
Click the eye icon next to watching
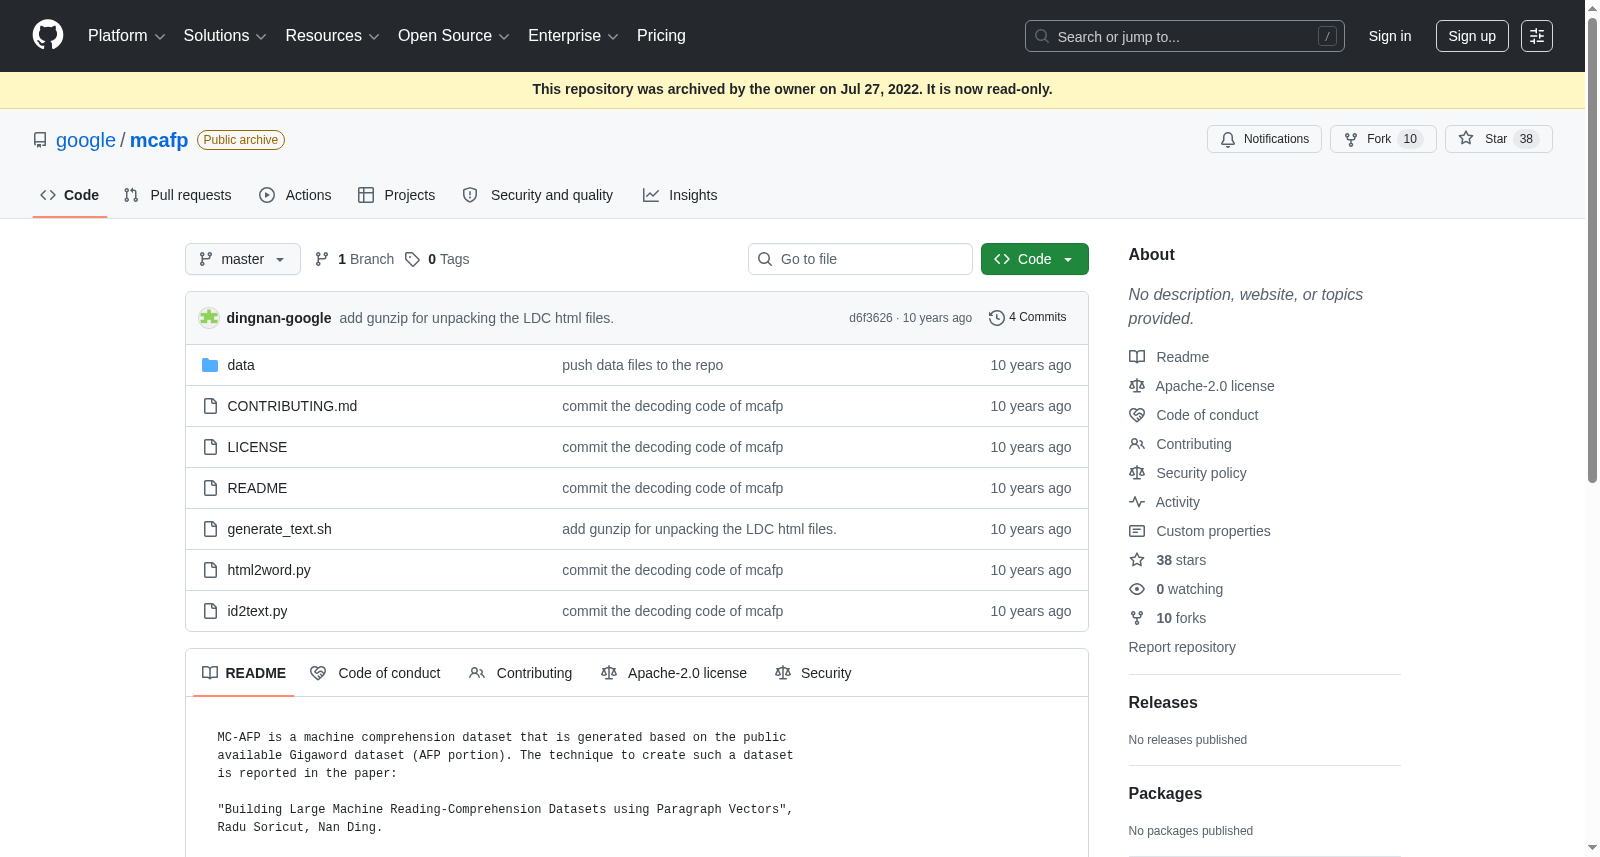pos(1137,589)
